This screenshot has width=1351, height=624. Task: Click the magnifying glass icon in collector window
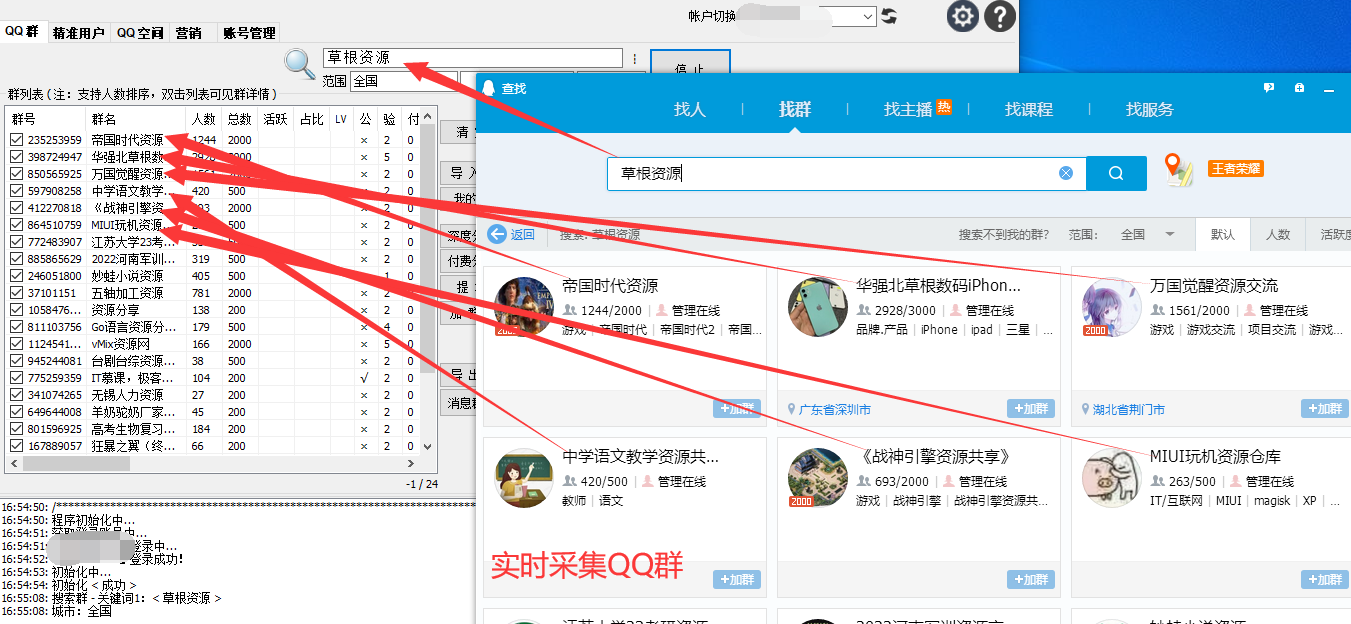300,63
